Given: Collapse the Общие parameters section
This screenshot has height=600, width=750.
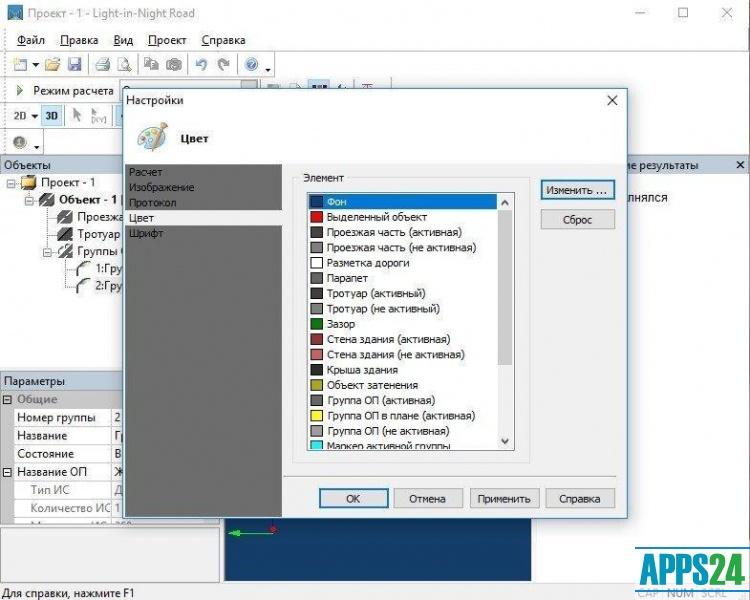Looking at the screenshot, I should coord(7,399).
